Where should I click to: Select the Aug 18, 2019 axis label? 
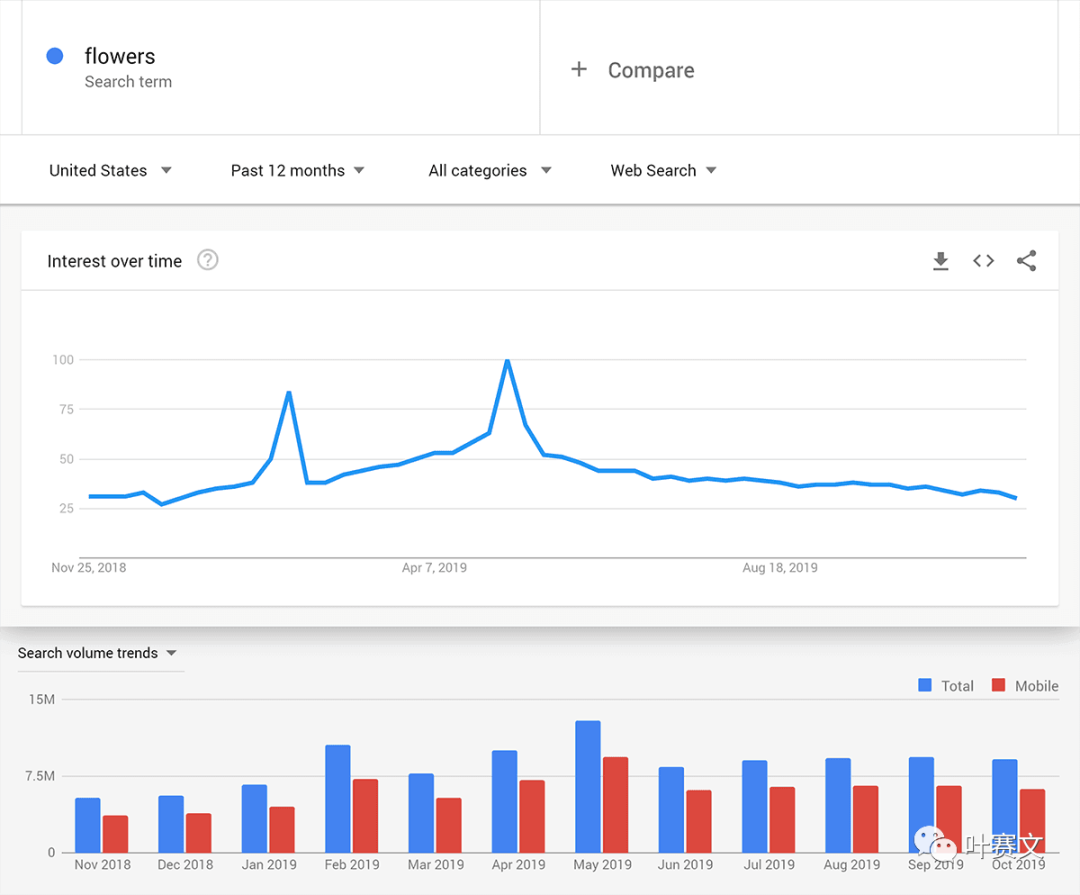pos(780,568)
